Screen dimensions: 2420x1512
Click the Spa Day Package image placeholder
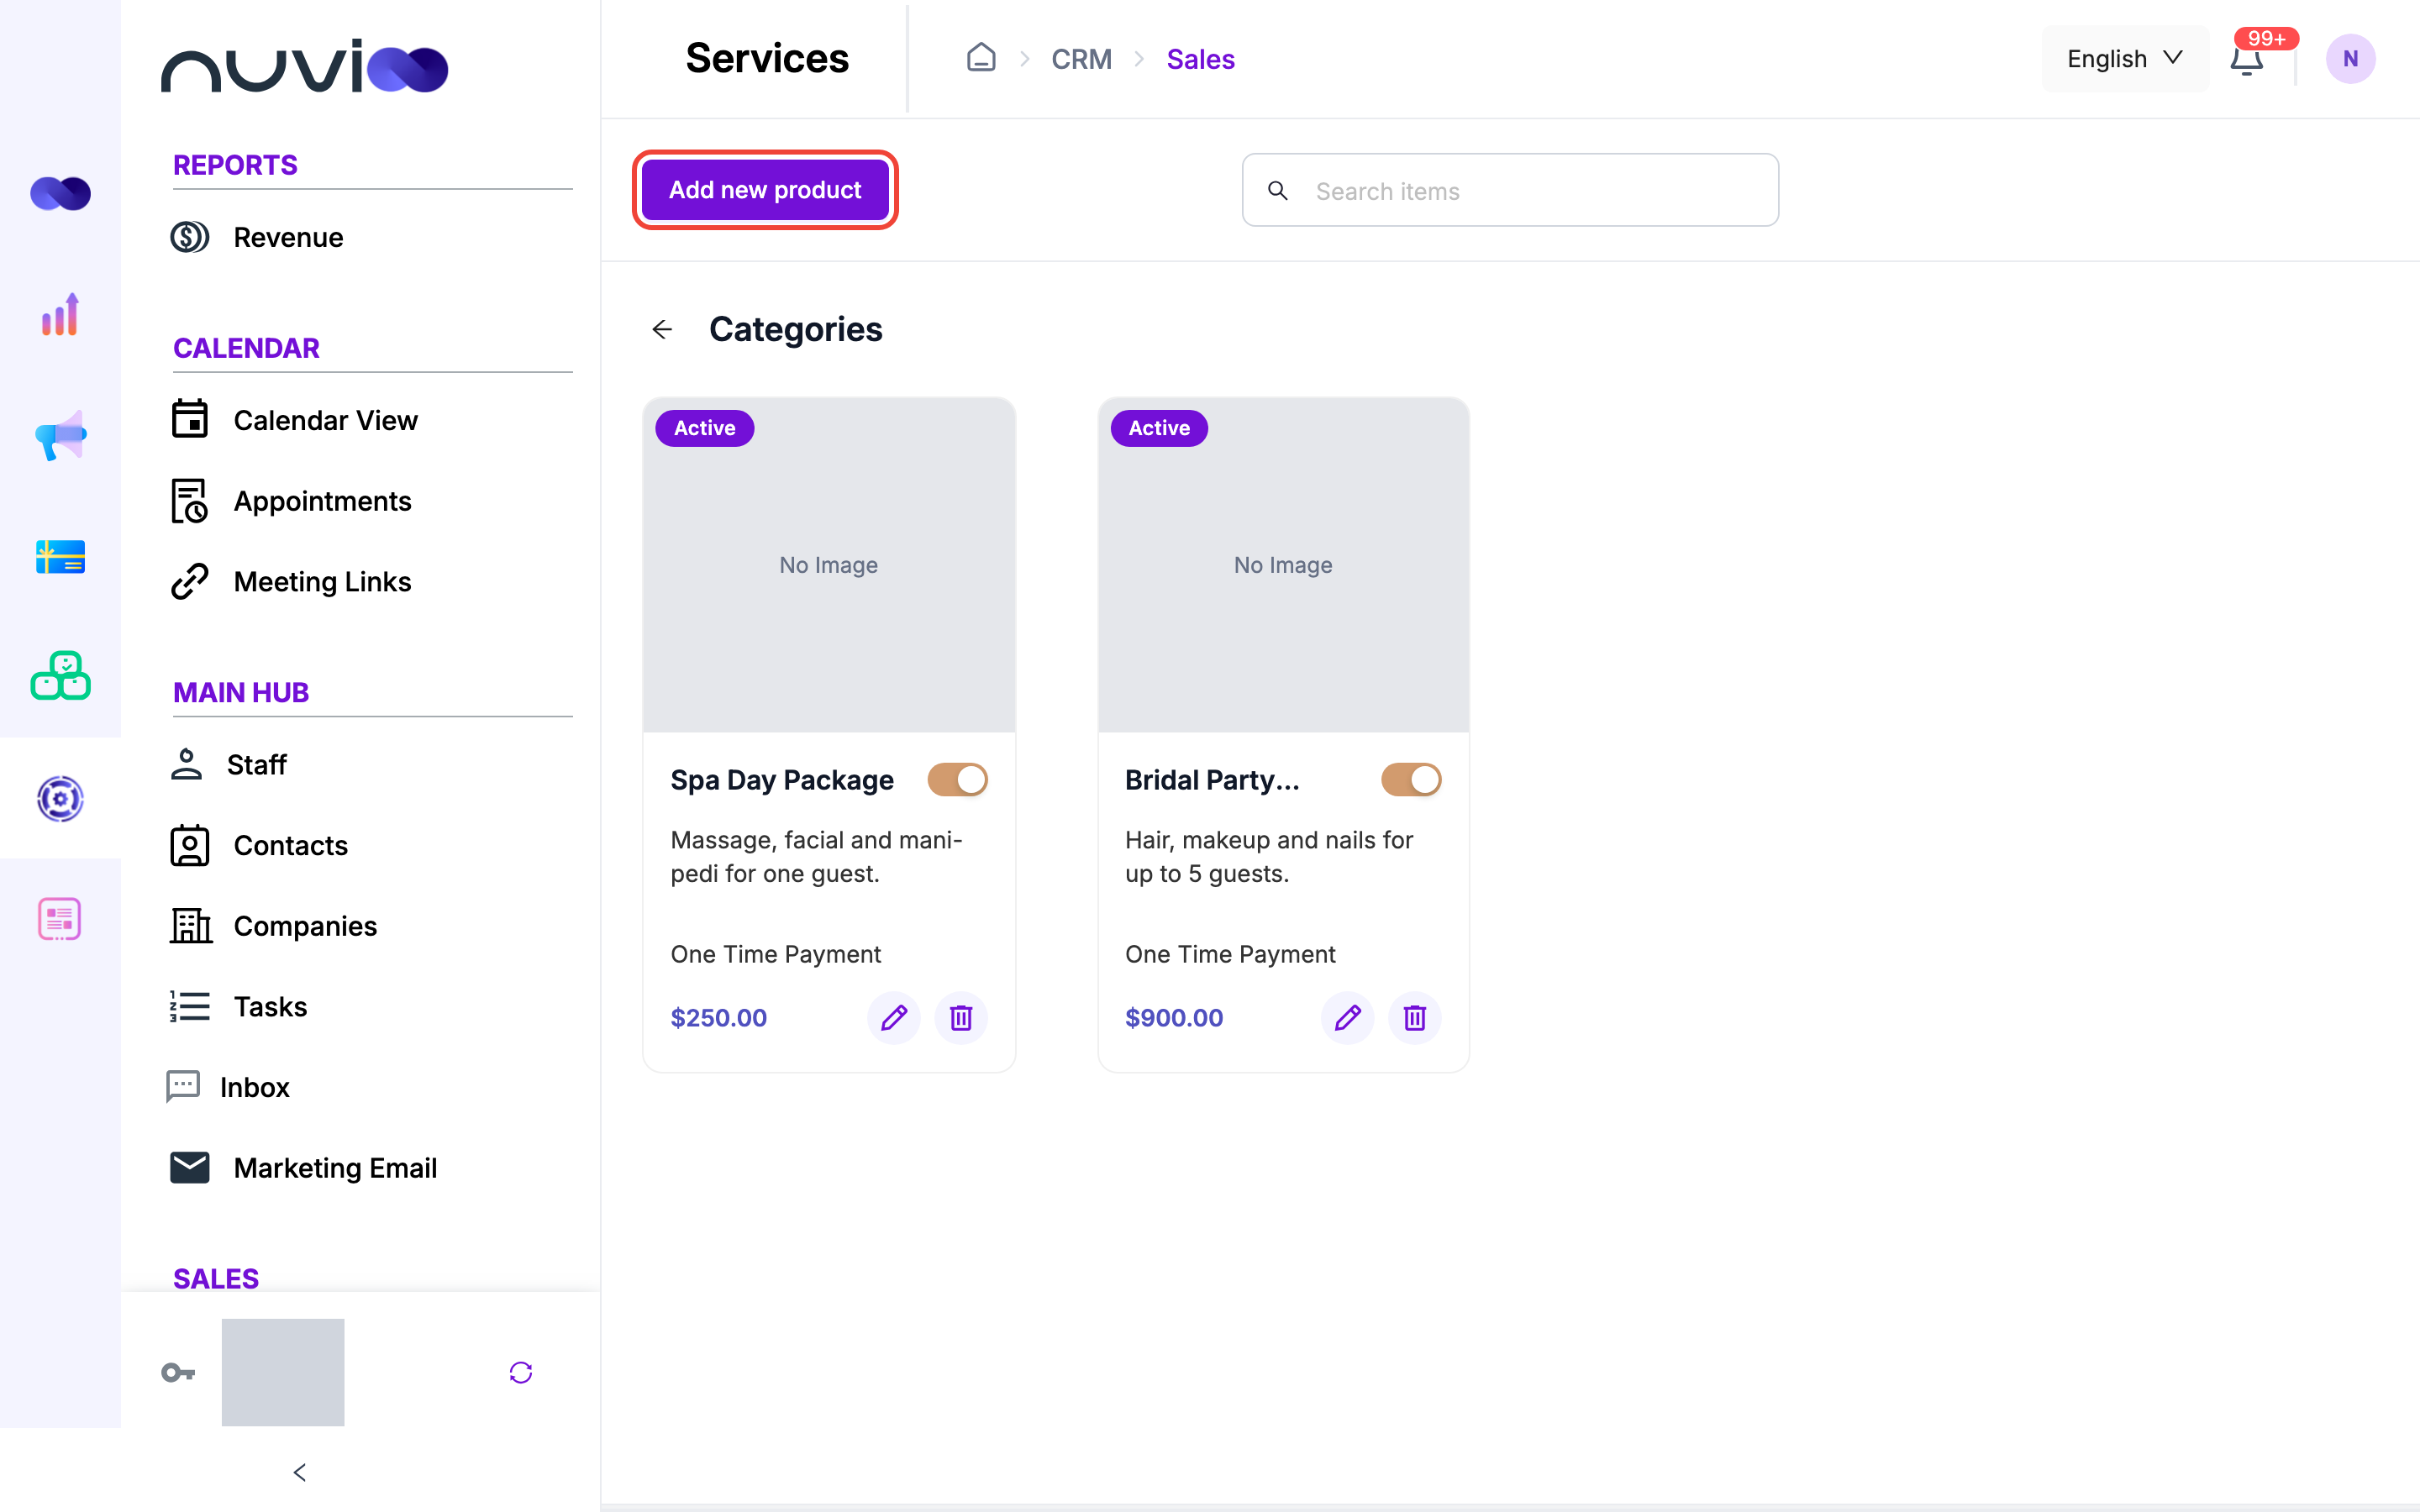point(829,565)
